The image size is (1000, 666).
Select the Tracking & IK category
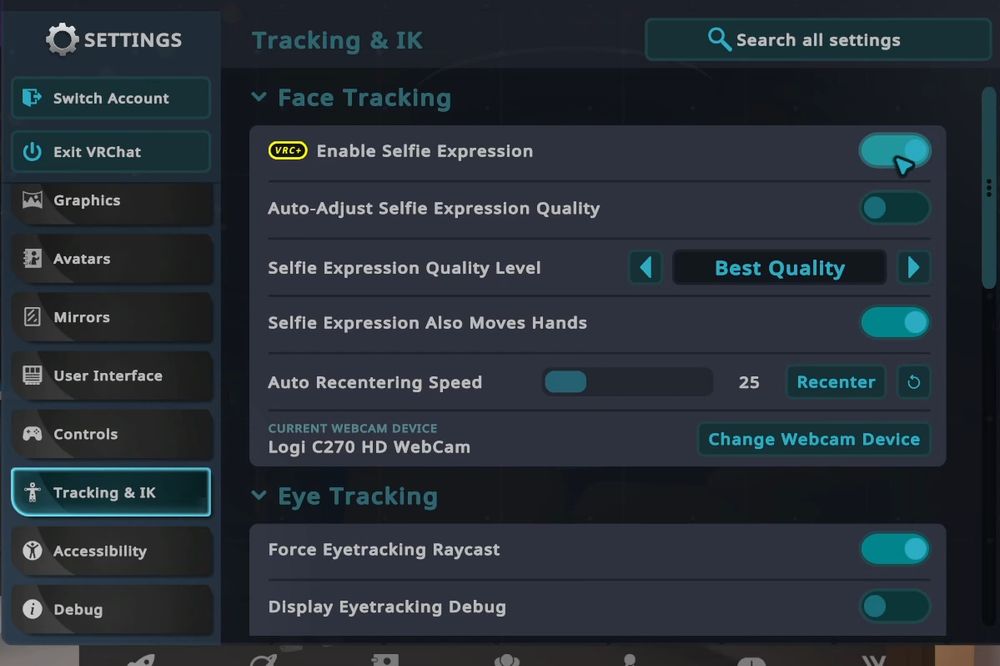pyautogui.click(x=111, y=492)
